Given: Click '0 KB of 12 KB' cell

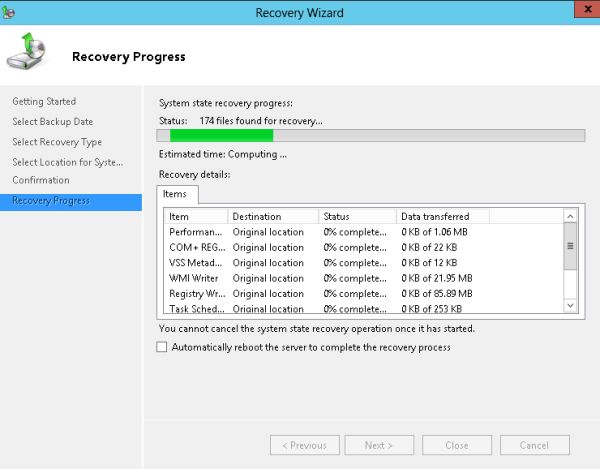Looking at the screenshot, I should point(429,263).
